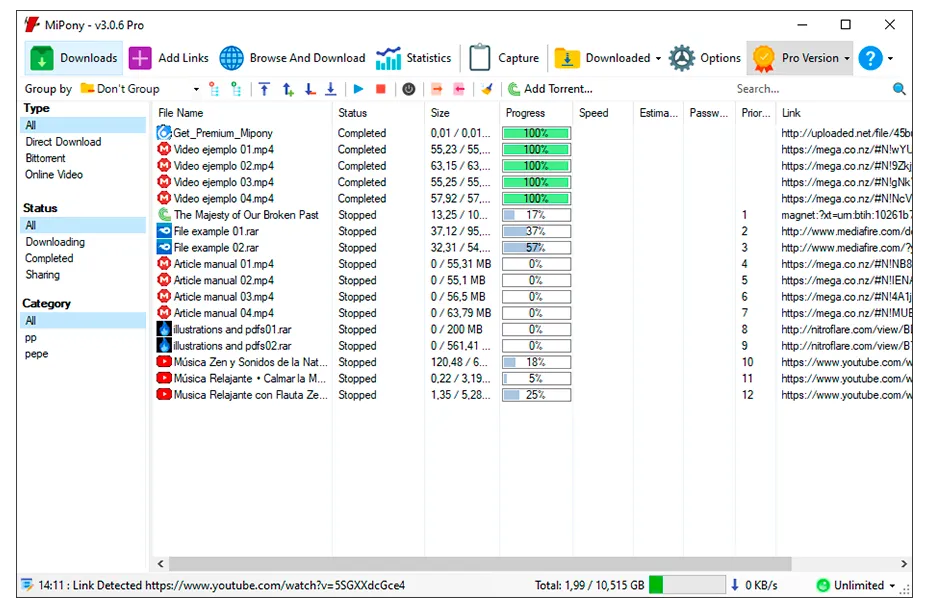Move selection to bottom of queue

coord(331,89)
